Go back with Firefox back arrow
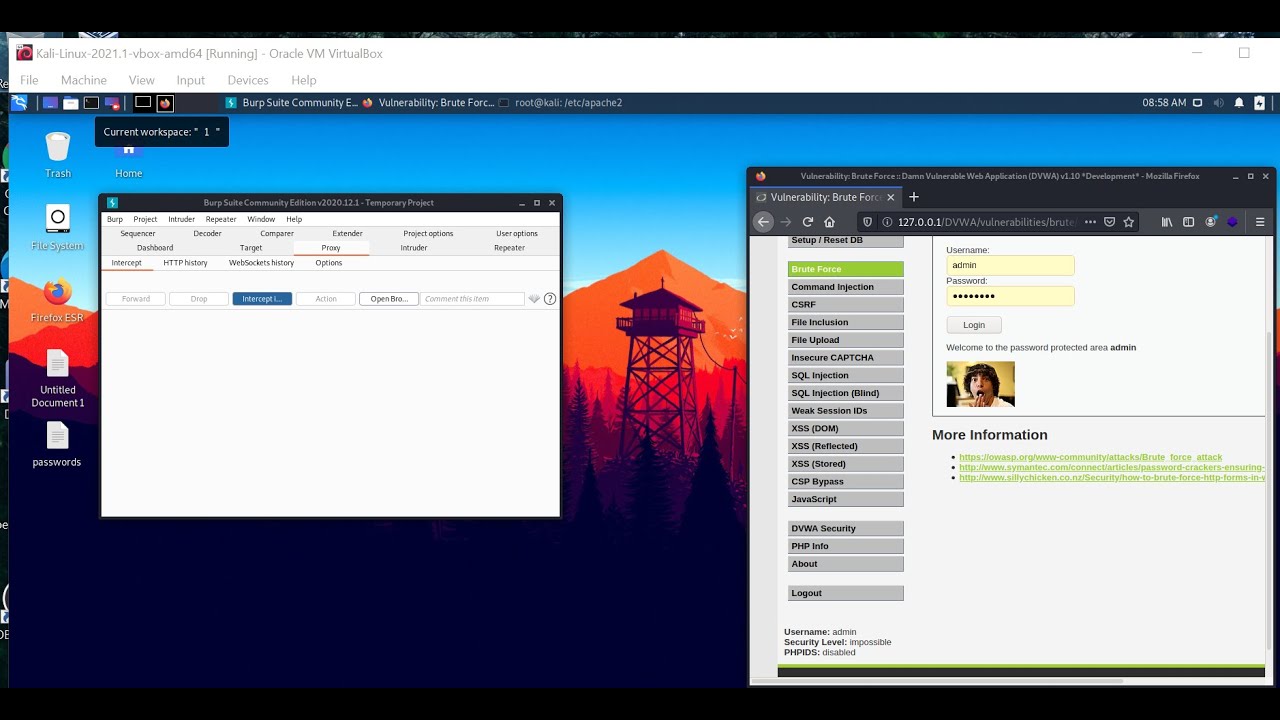Image resolution: width=1280 pixels, height=720 pixels. click(x=764, y=222)
